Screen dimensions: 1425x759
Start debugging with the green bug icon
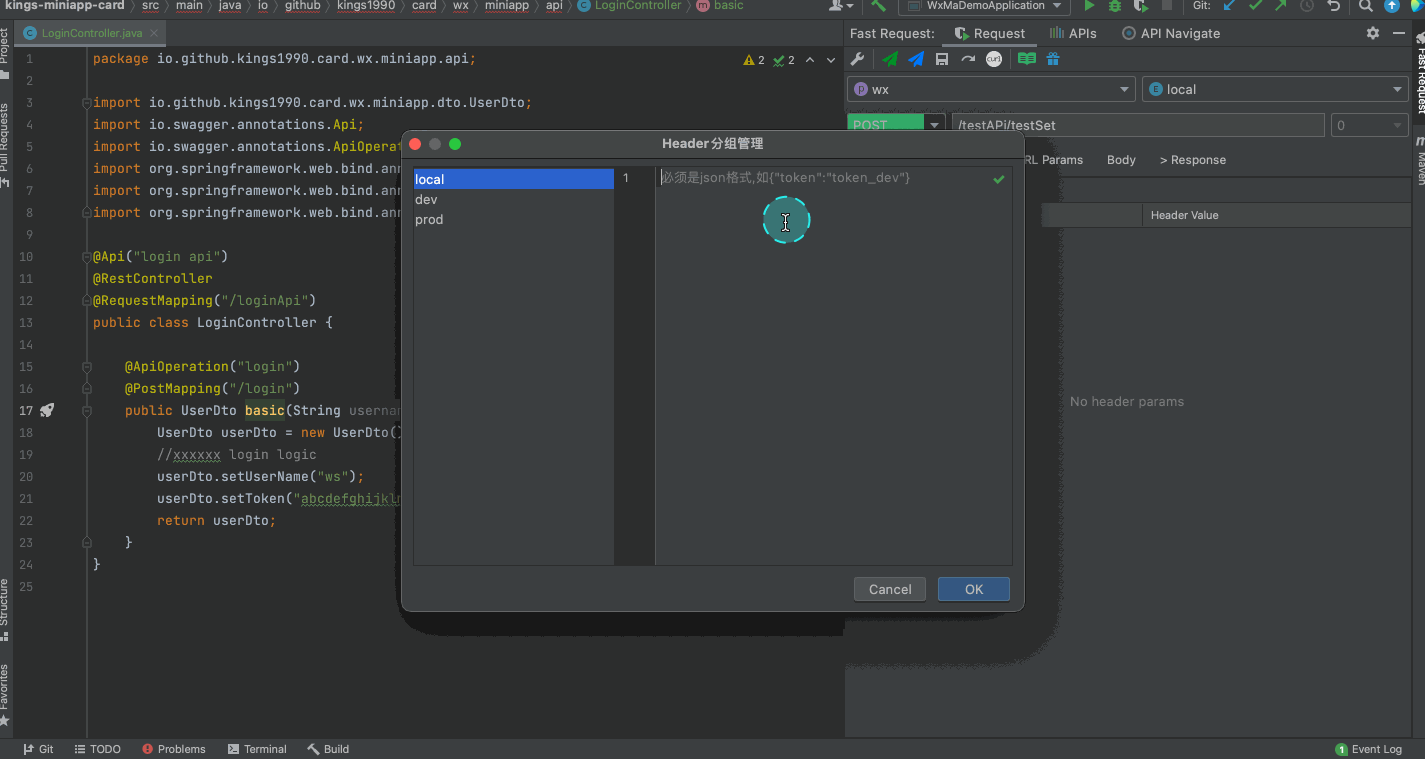point(1115,6)
